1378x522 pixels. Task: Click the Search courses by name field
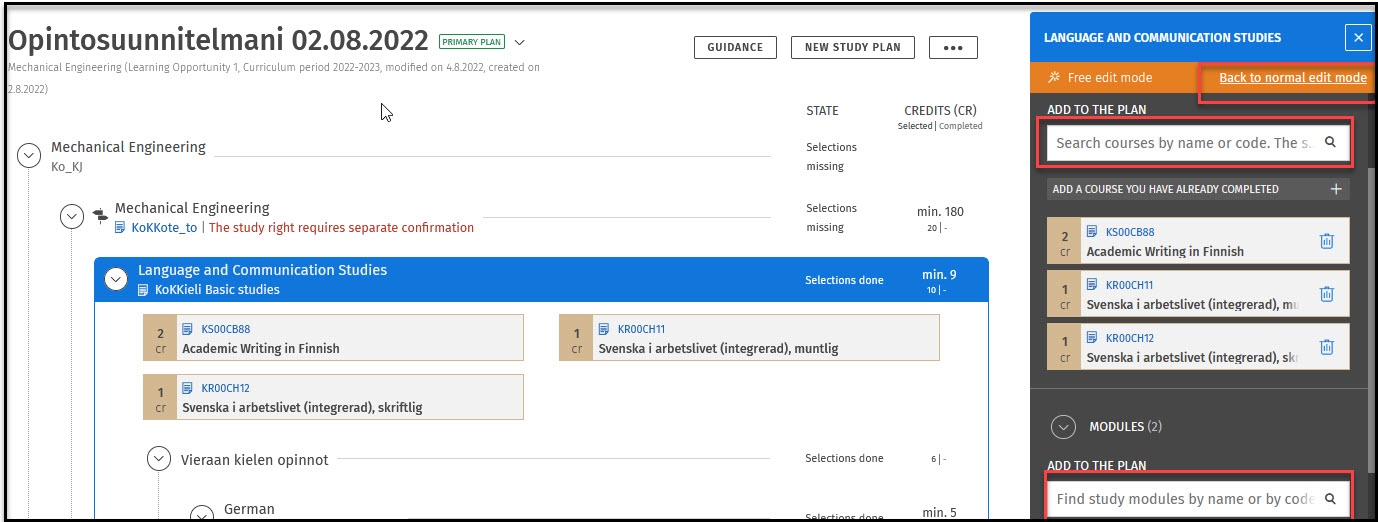(x=1182, y=143)
